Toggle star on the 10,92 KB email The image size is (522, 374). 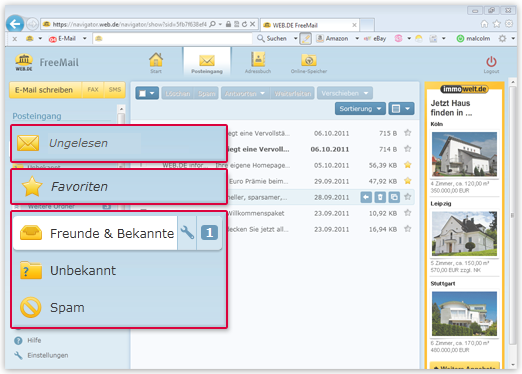tap(408, 213)
